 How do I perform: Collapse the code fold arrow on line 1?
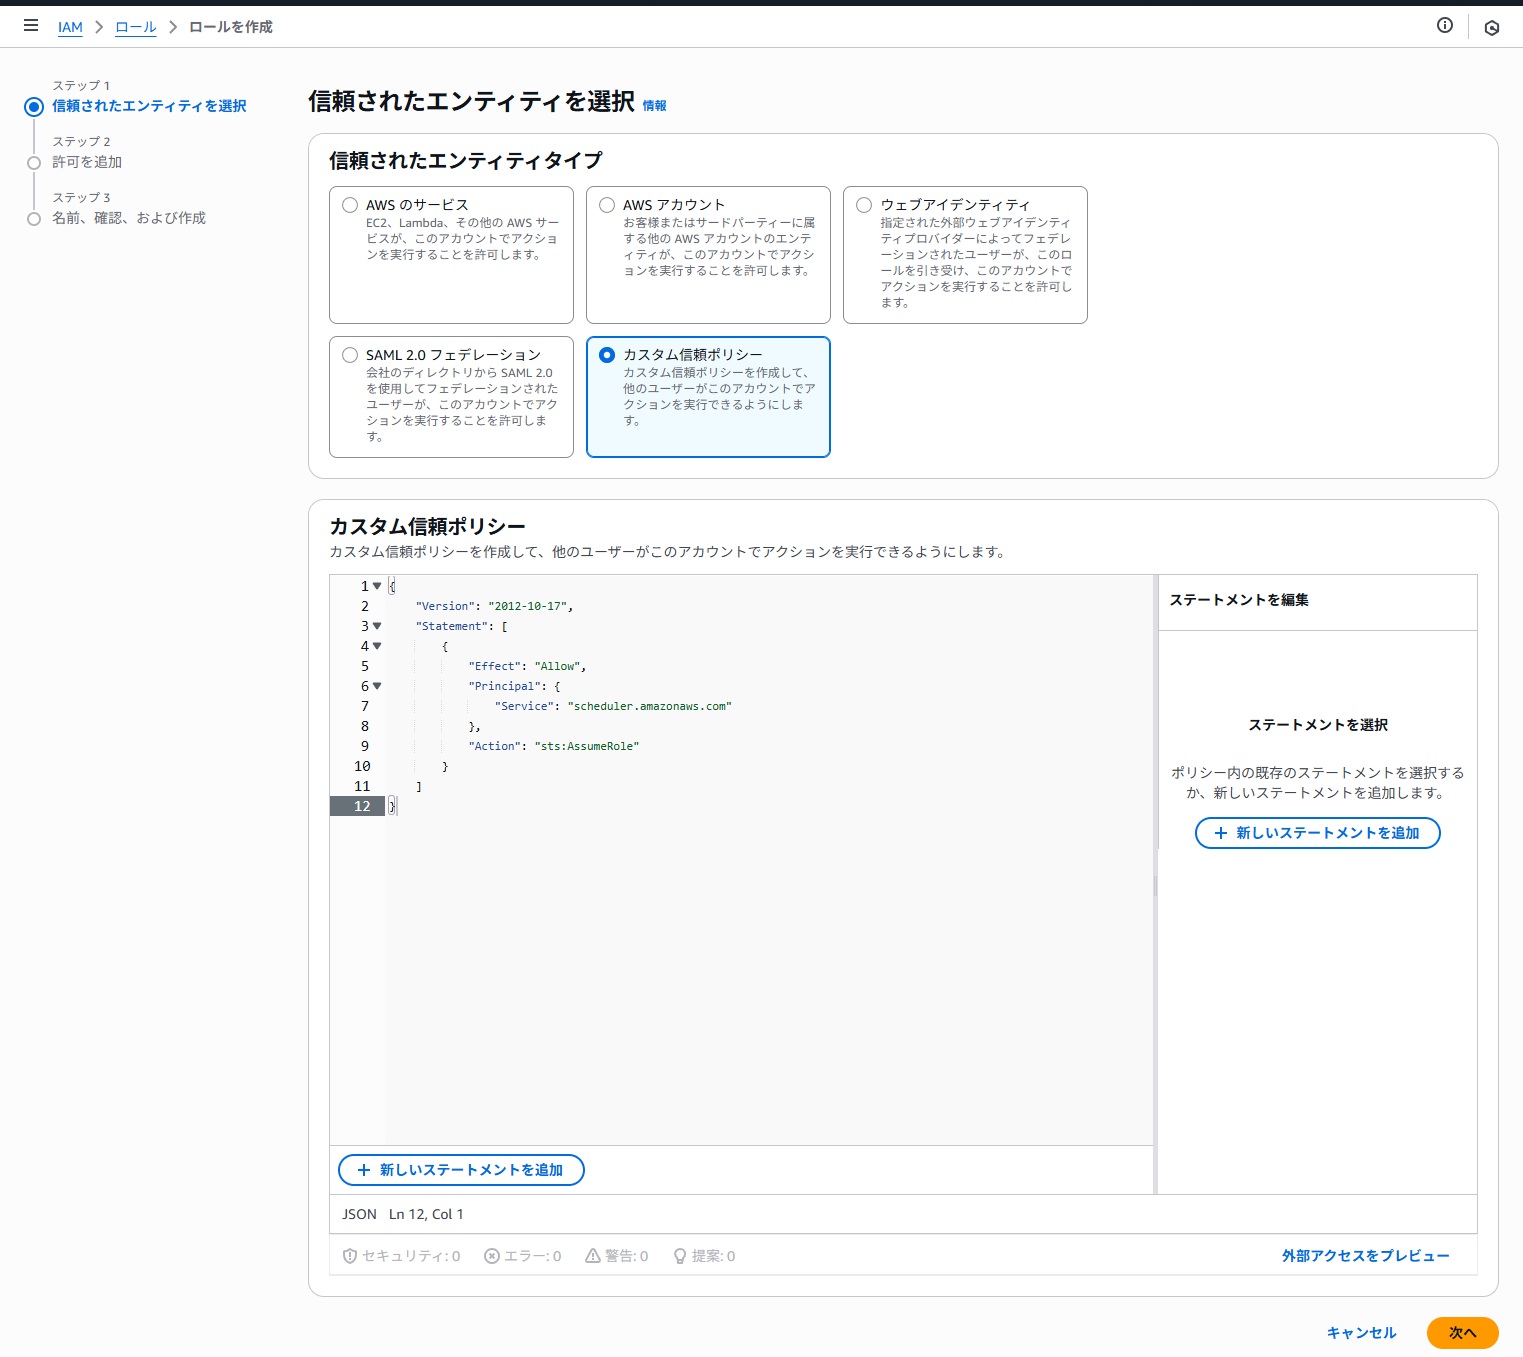coord(377,586)
